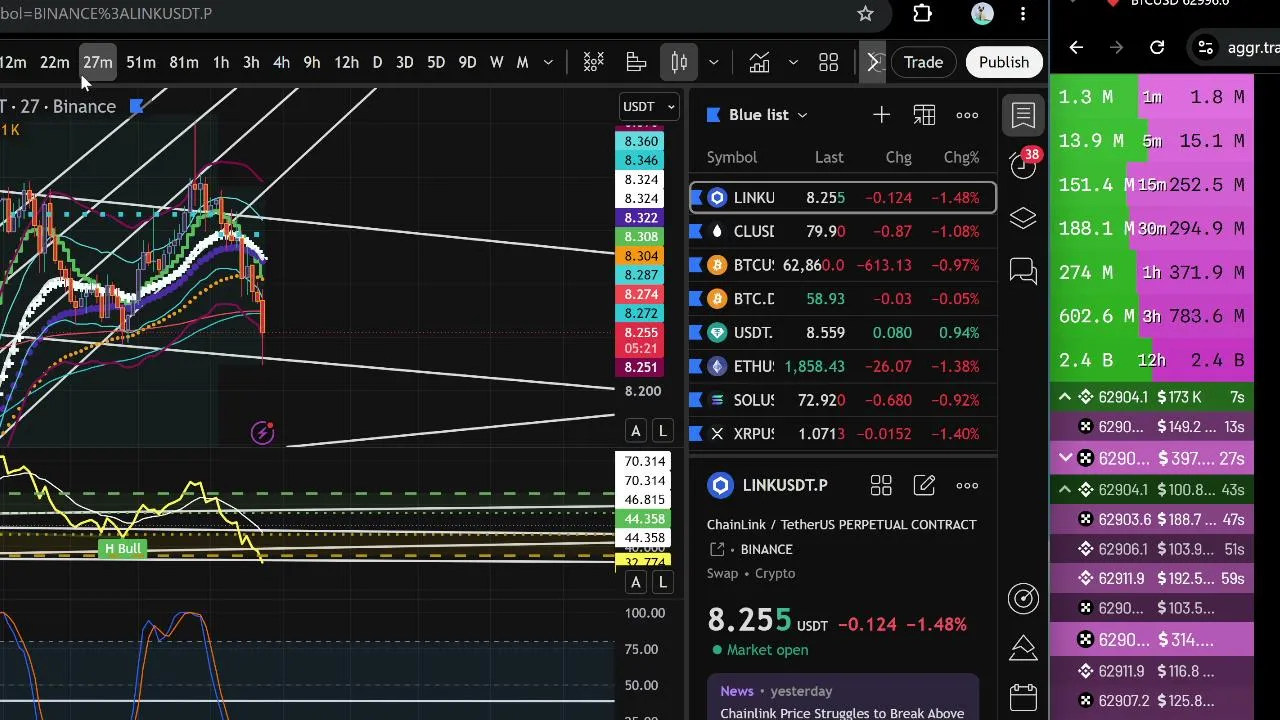Image resolution: width=1280 pixels, height=720 pixels.
Task: Open the layout grid templates icon
Action: [828, 63]
